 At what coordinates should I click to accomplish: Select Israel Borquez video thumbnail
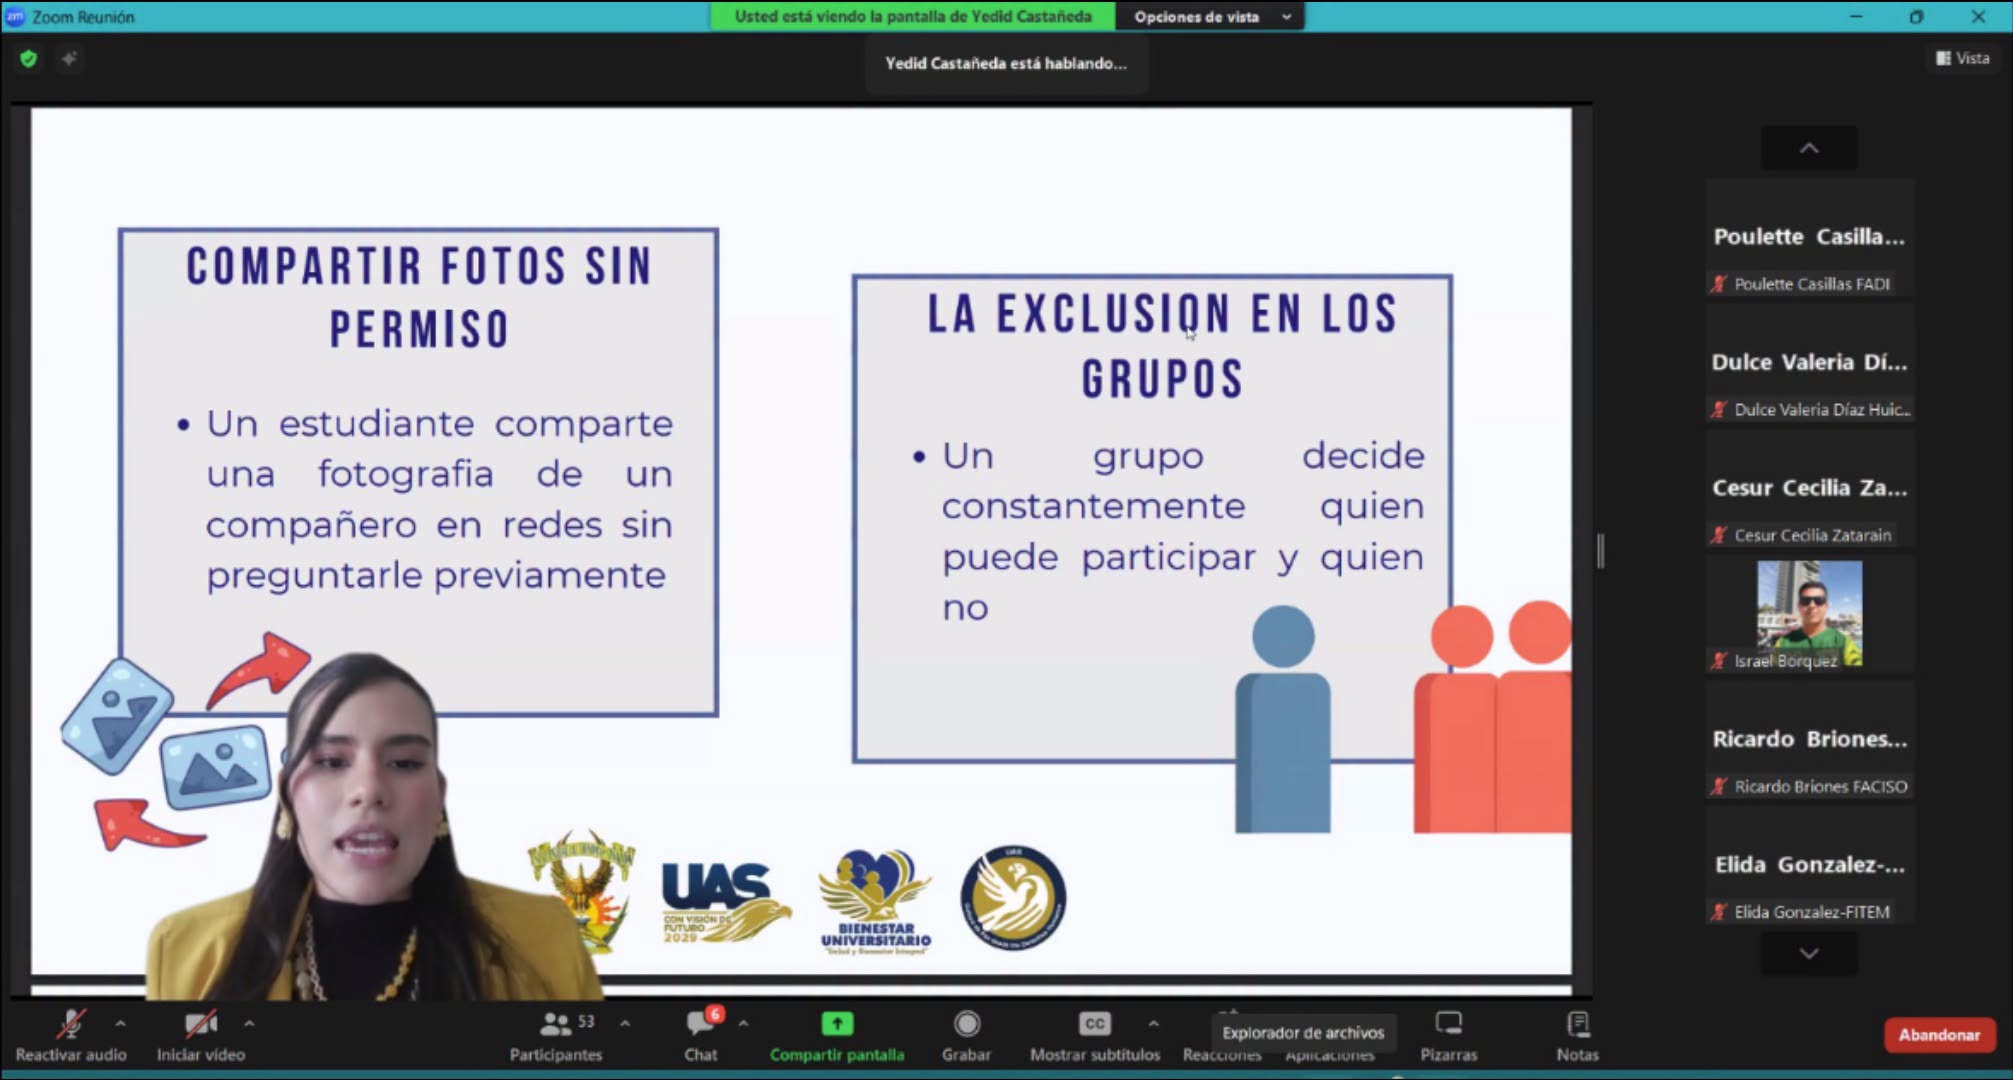[1809, 614]
